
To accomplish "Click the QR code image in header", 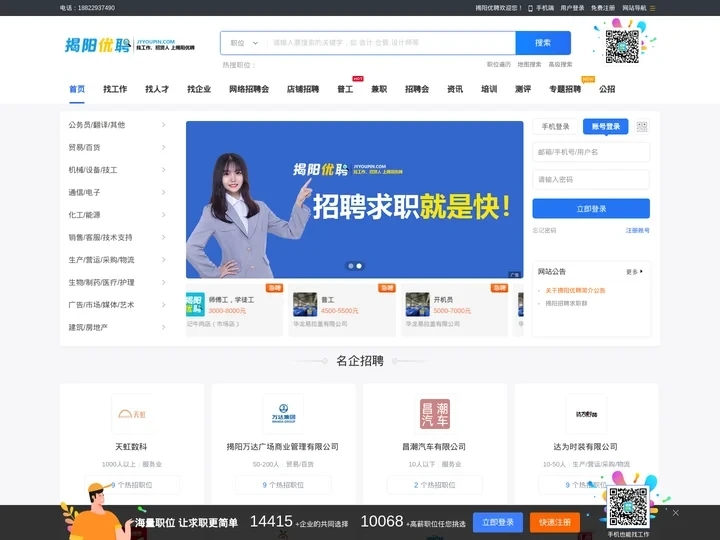I will pos(622,46).
